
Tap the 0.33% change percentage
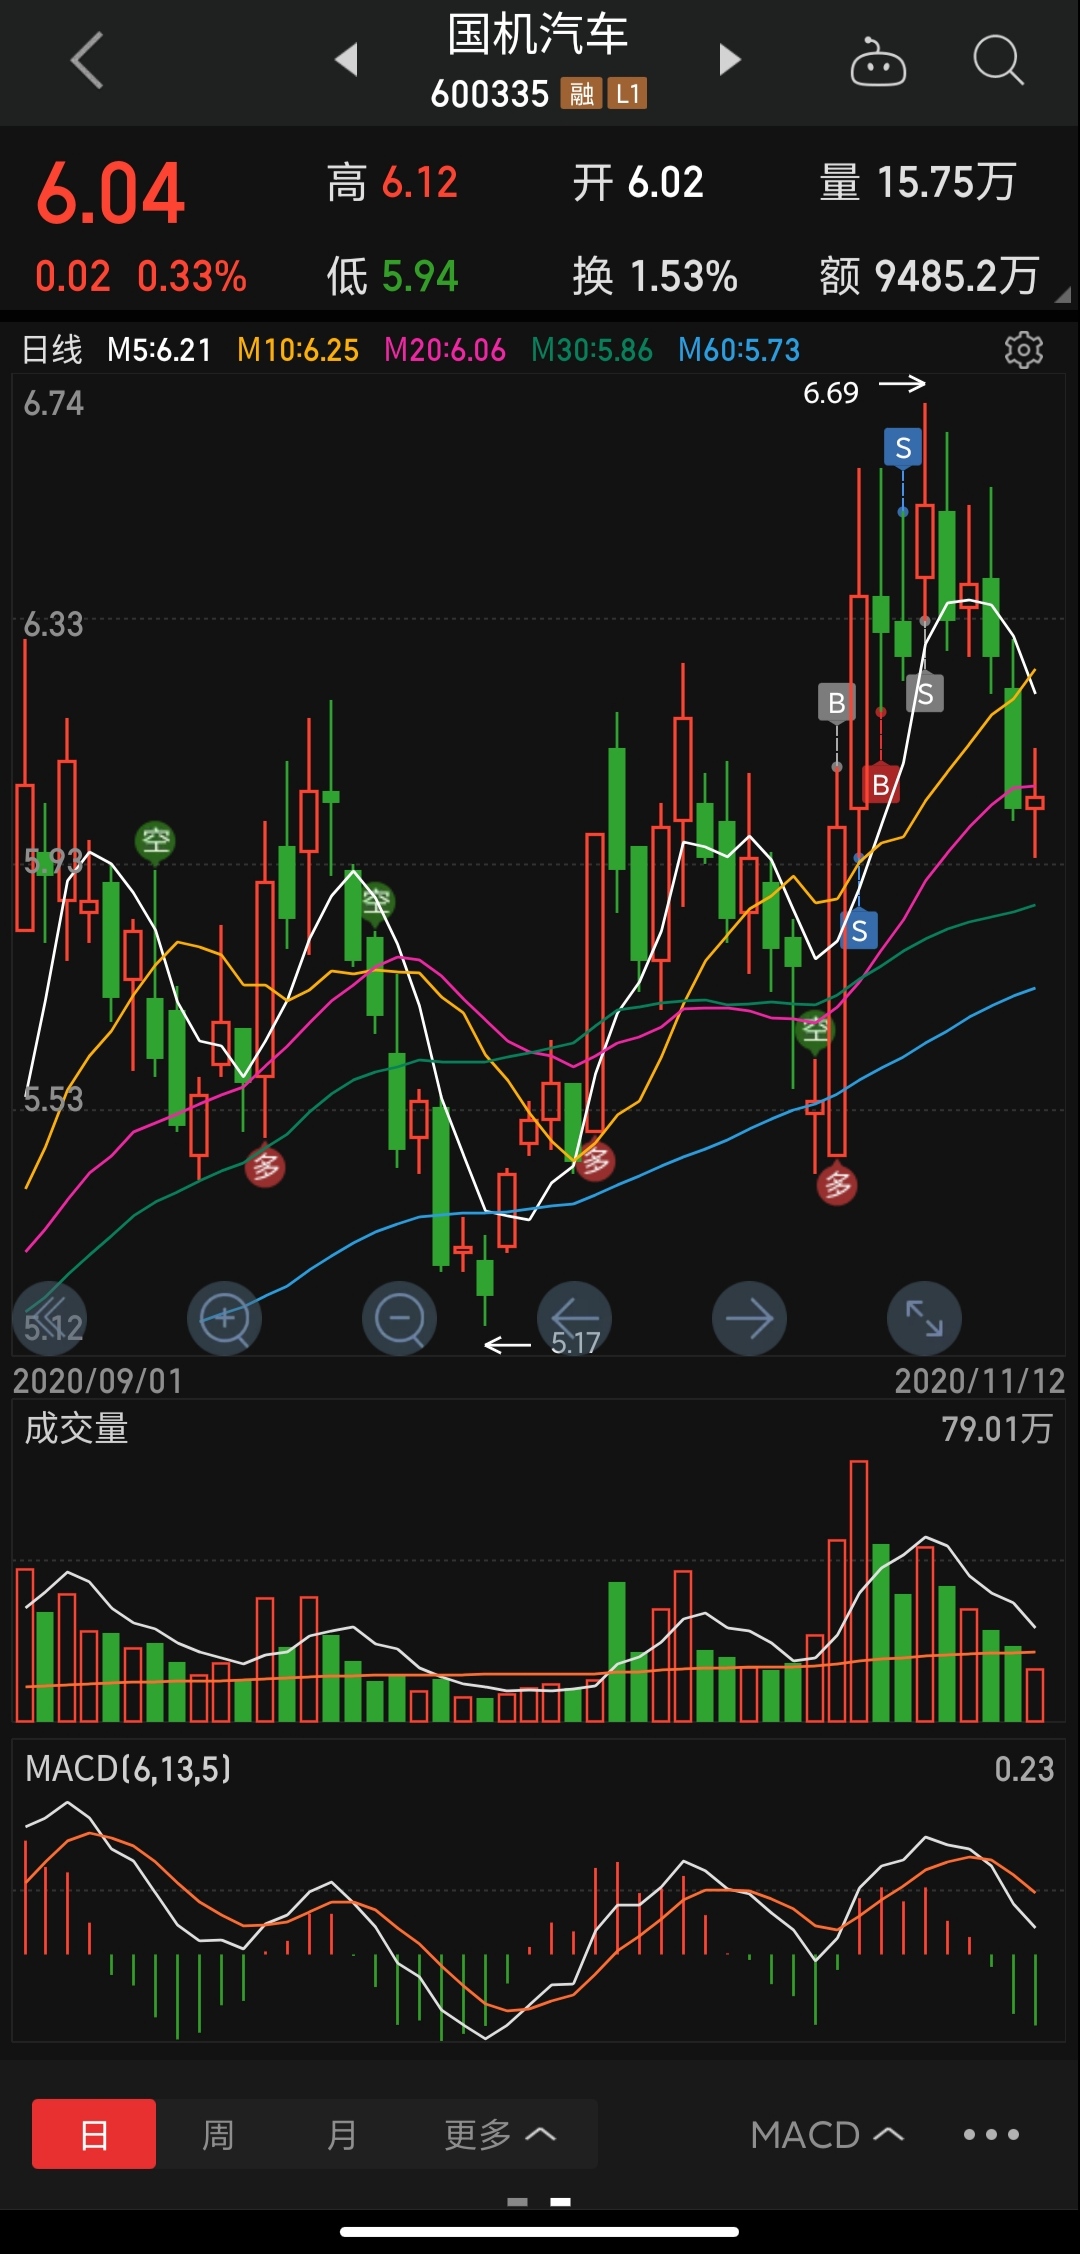(x=192, y=276)
